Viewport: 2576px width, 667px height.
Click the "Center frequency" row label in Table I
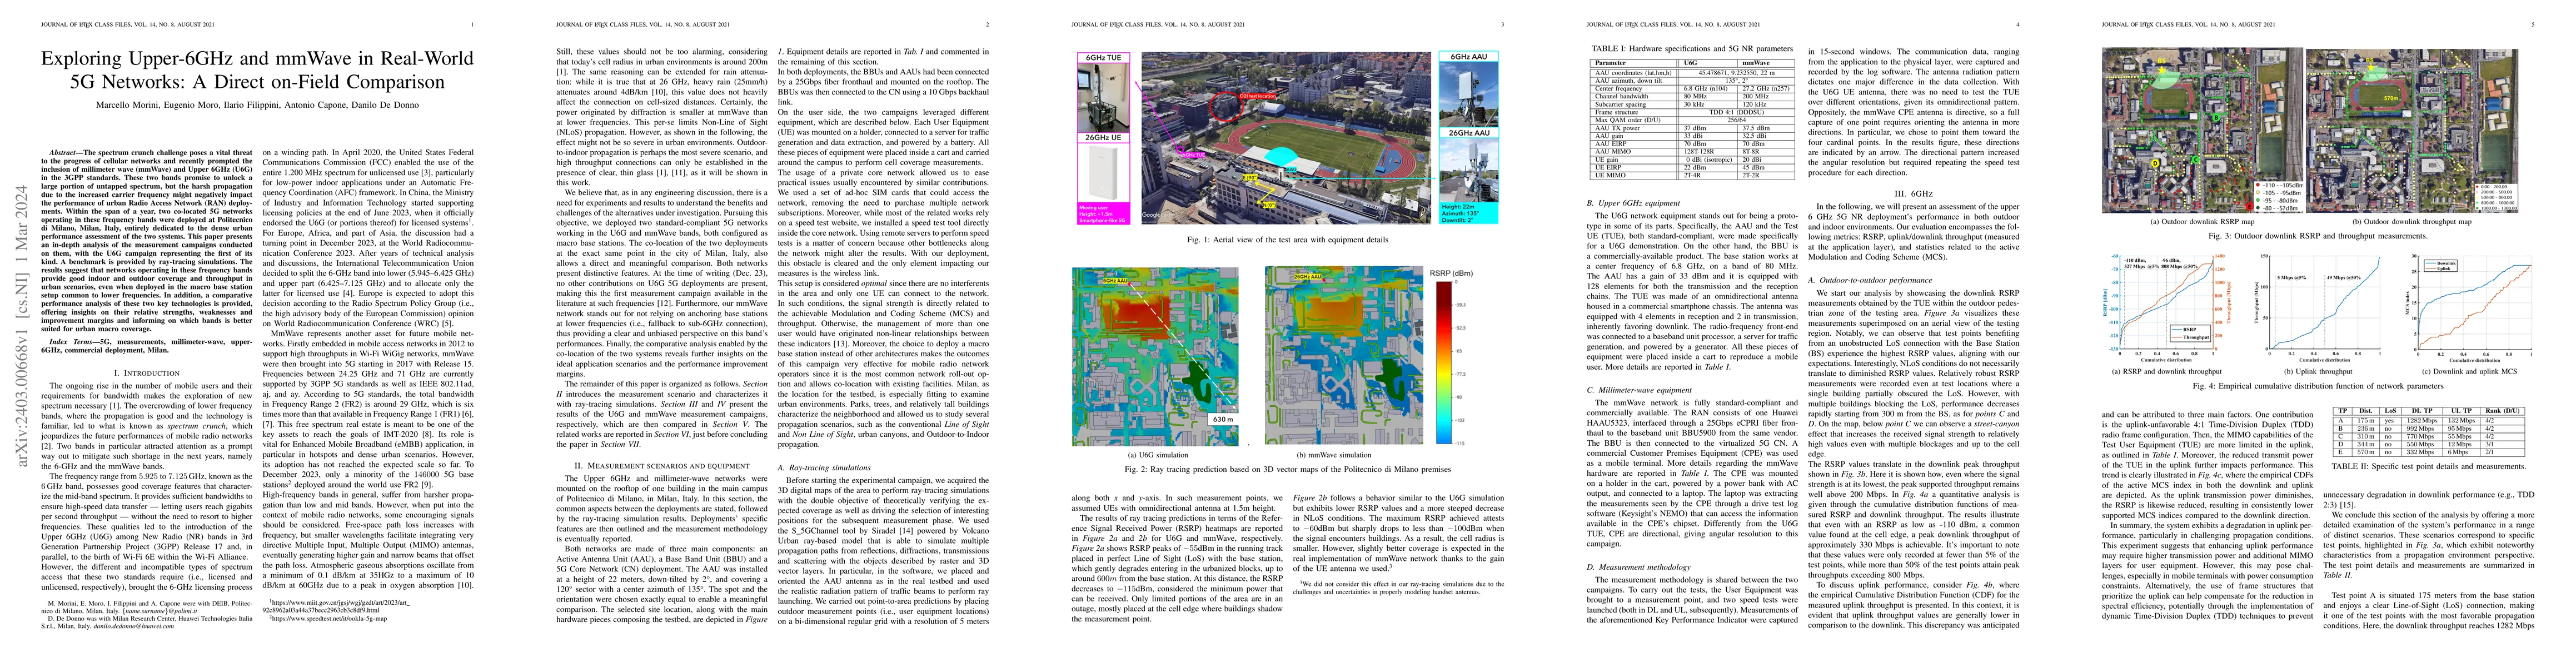[1619, 89]
